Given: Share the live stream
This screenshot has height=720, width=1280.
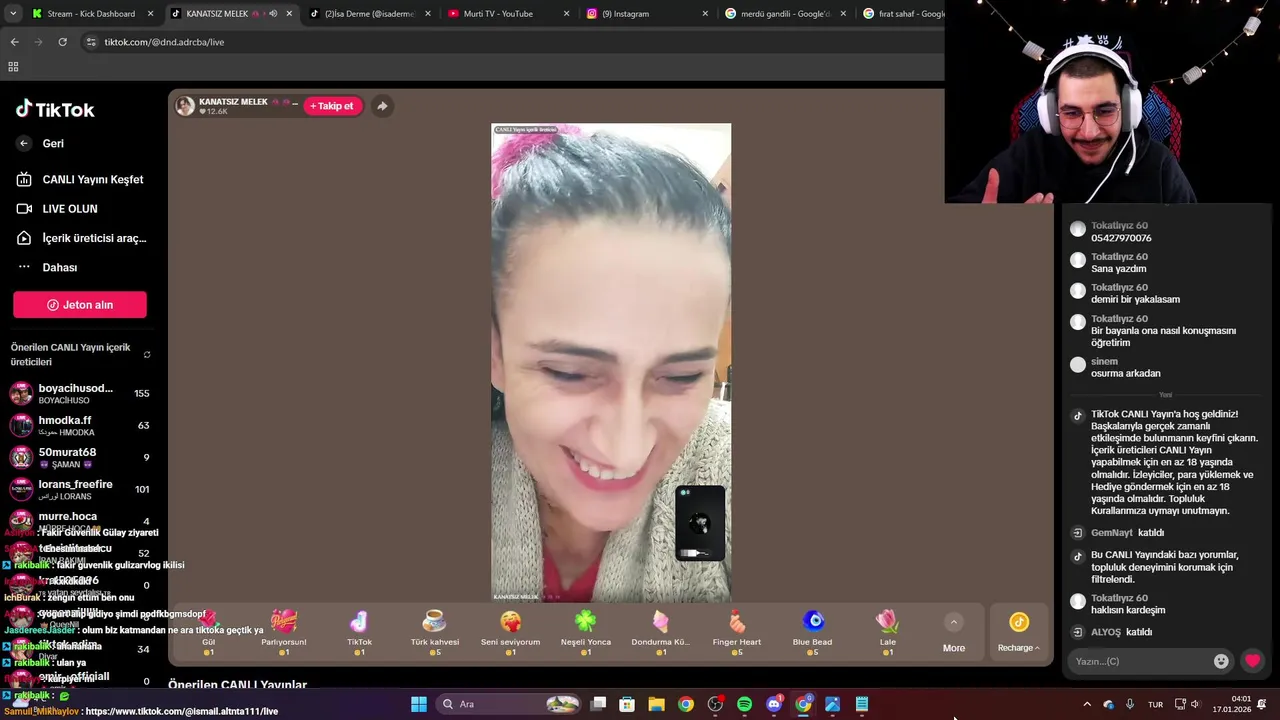Looking at the screenshot, I should pos(382,106).
